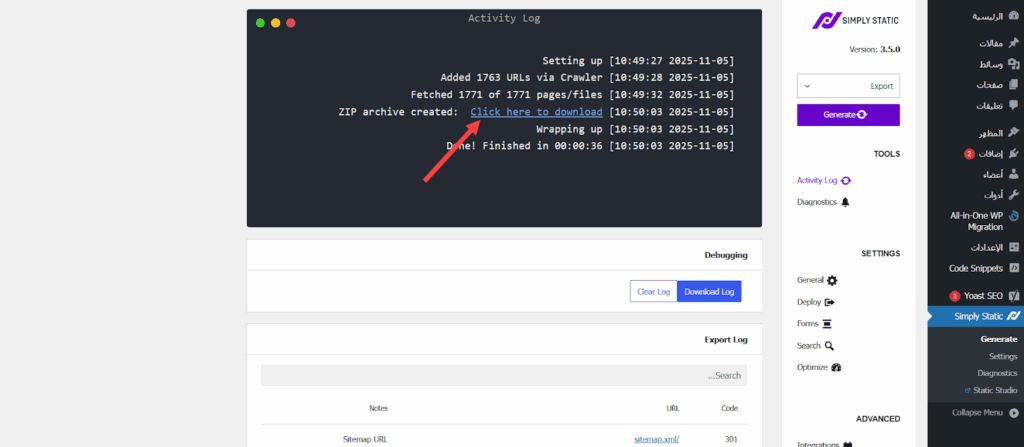Click the Yoast SEO sidebar icon
Viewport: 1024px width, 447px height.
pos(1013,296)
